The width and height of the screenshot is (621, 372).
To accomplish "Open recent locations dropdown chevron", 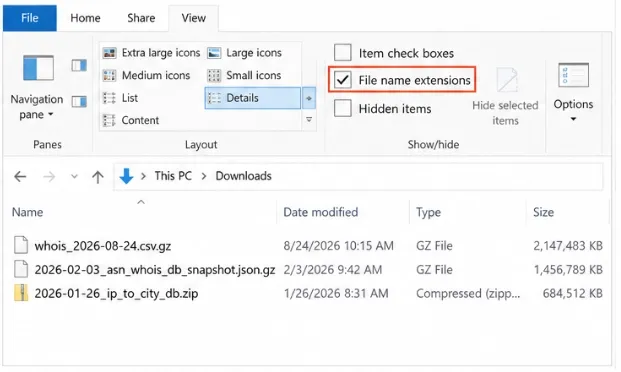I will pyautogui.click(x=74, y=176).
